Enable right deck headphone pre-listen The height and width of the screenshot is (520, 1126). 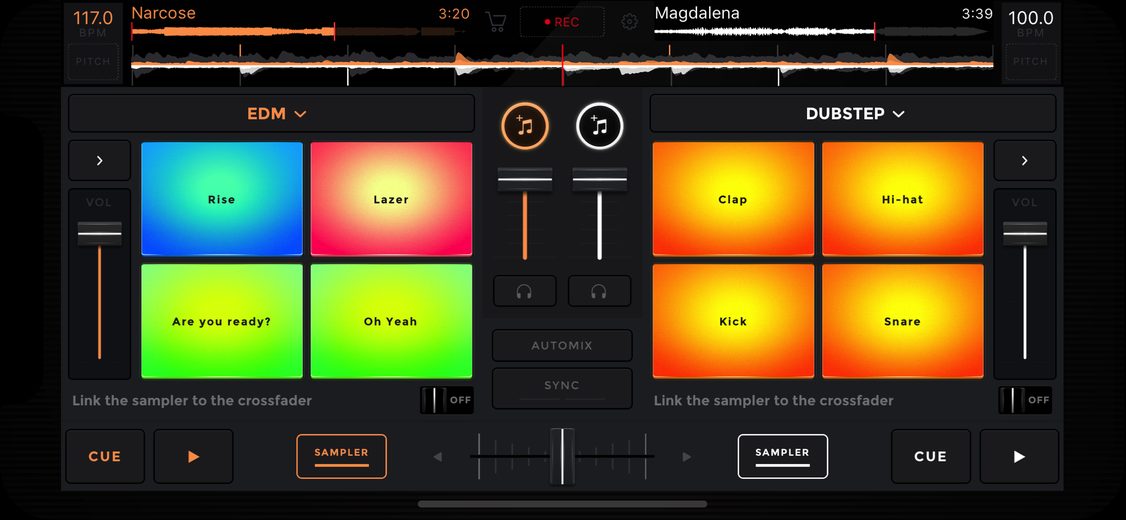pos(600,291)
